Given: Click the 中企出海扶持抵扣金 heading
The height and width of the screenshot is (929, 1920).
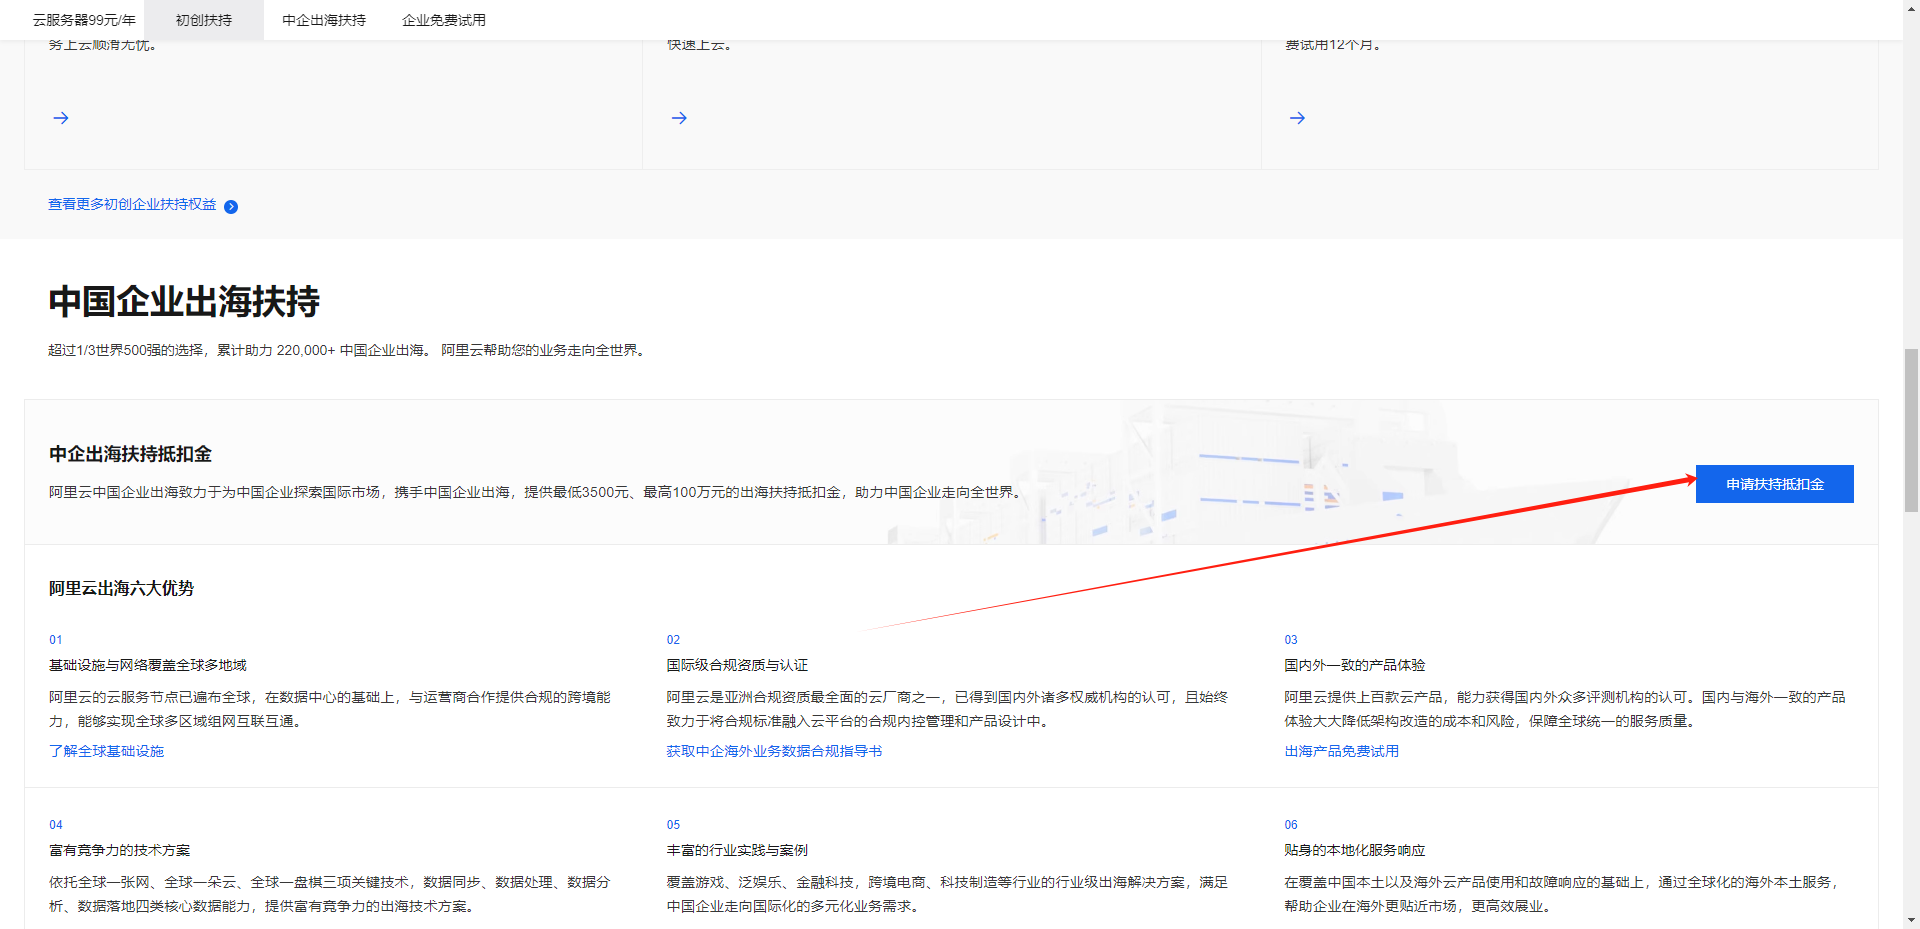Looking at the screenshot, I should tap(130, 454).
